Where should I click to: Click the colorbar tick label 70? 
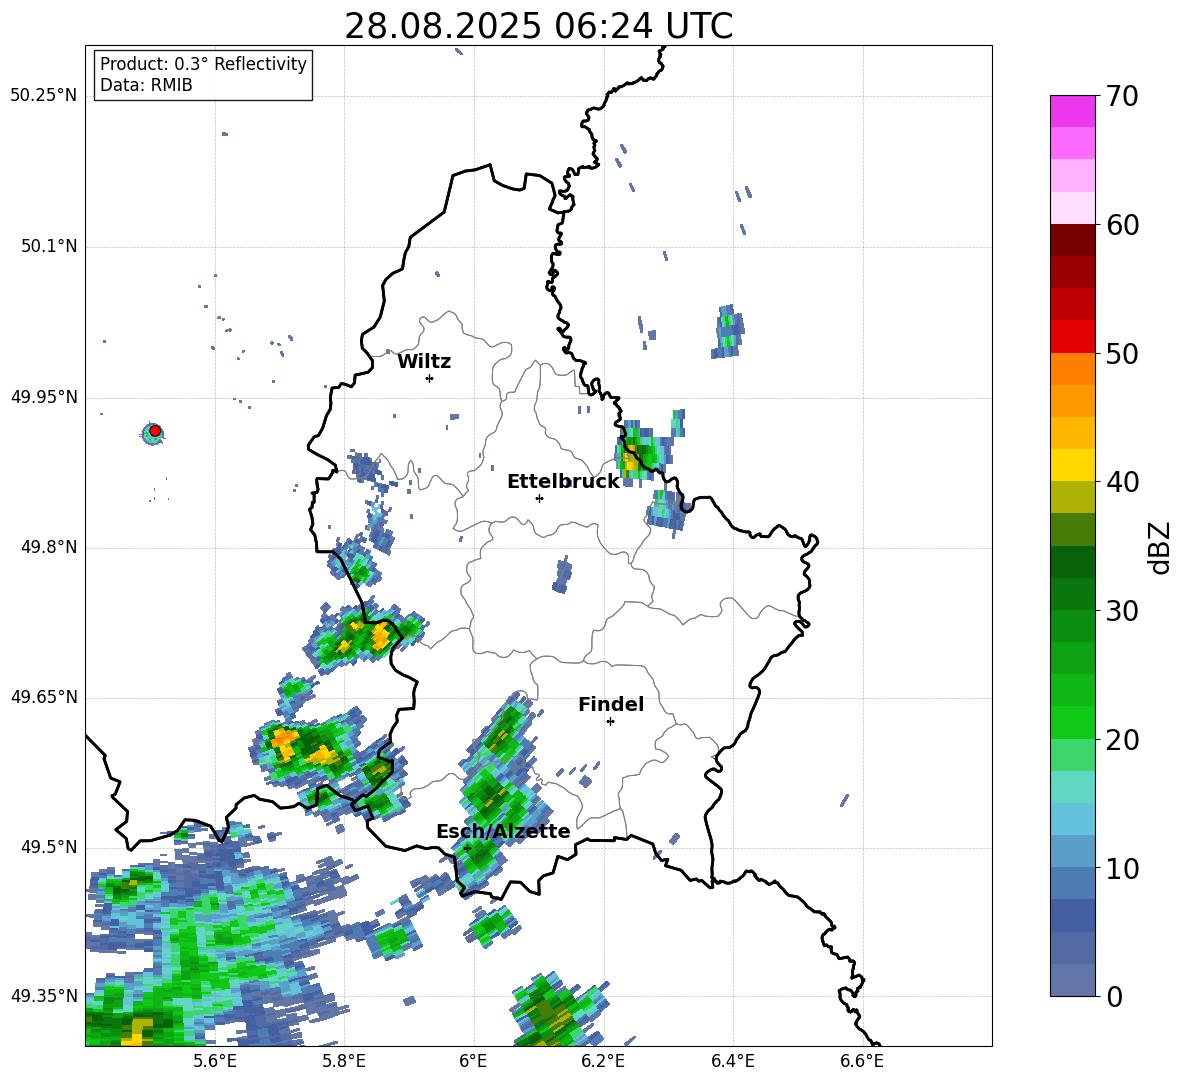tap(1121, 96)
